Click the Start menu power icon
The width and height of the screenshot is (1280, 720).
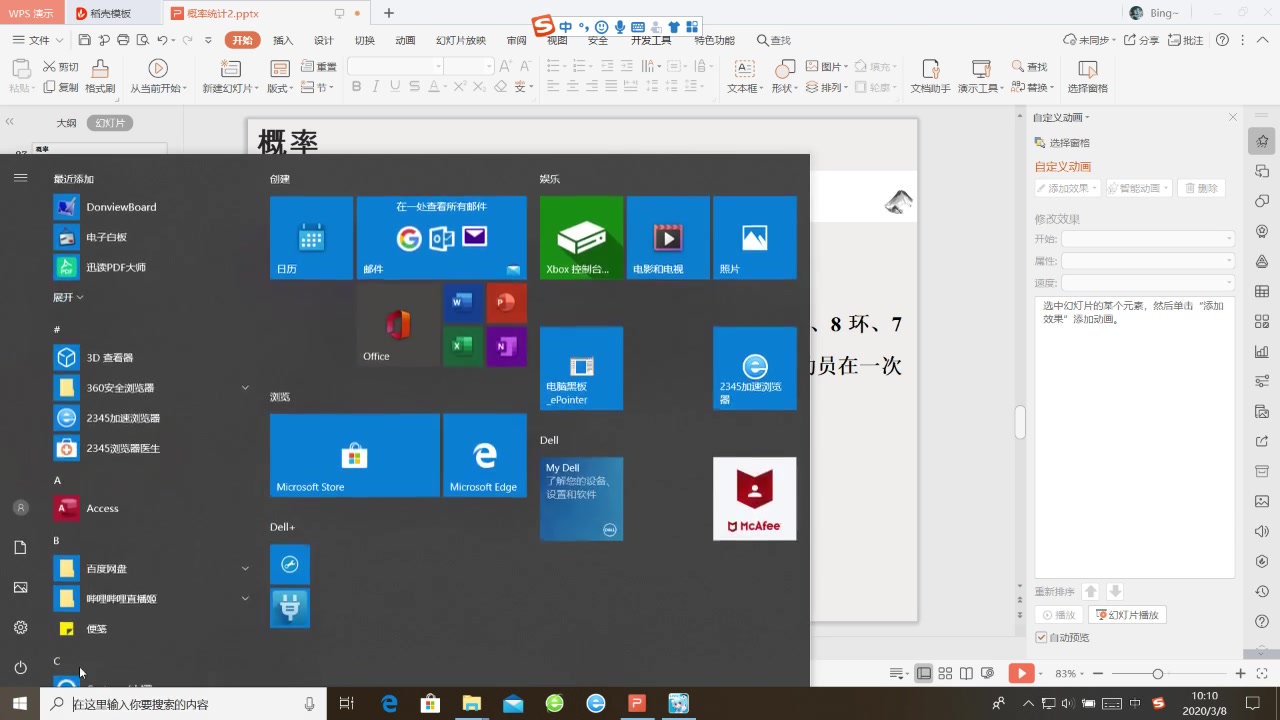(x=20, y=667)
